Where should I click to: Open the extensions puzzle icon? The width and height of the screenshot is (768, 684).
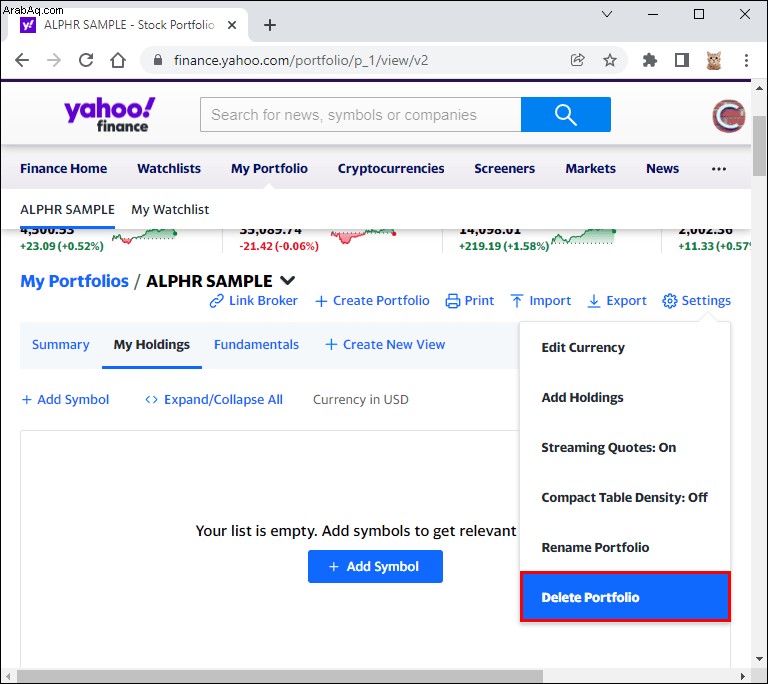pyautogui.click(x=649, y=60)
